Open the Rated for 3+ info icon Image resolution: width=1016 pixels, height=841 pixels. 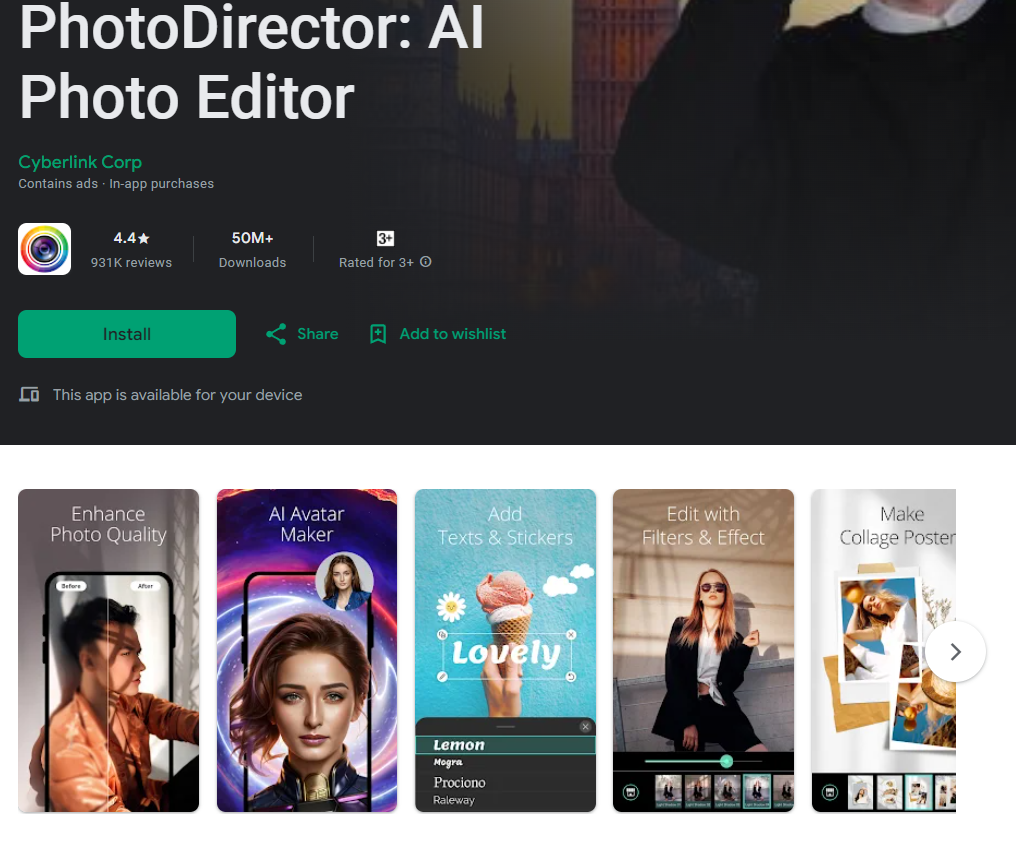[x=426, y=262]
